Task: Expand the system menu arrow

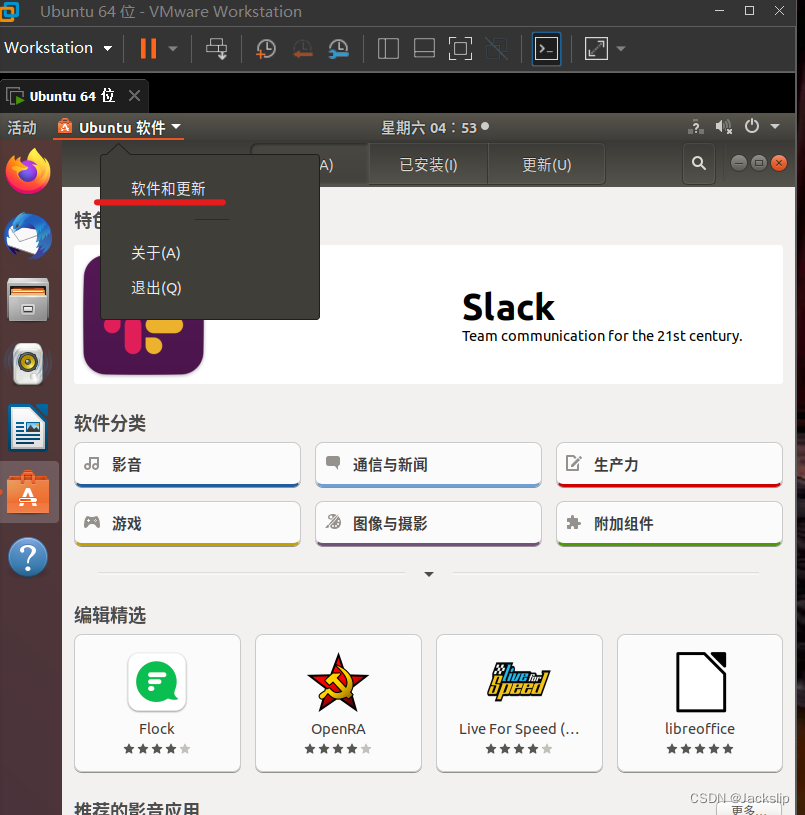Action: pos(775,126)
